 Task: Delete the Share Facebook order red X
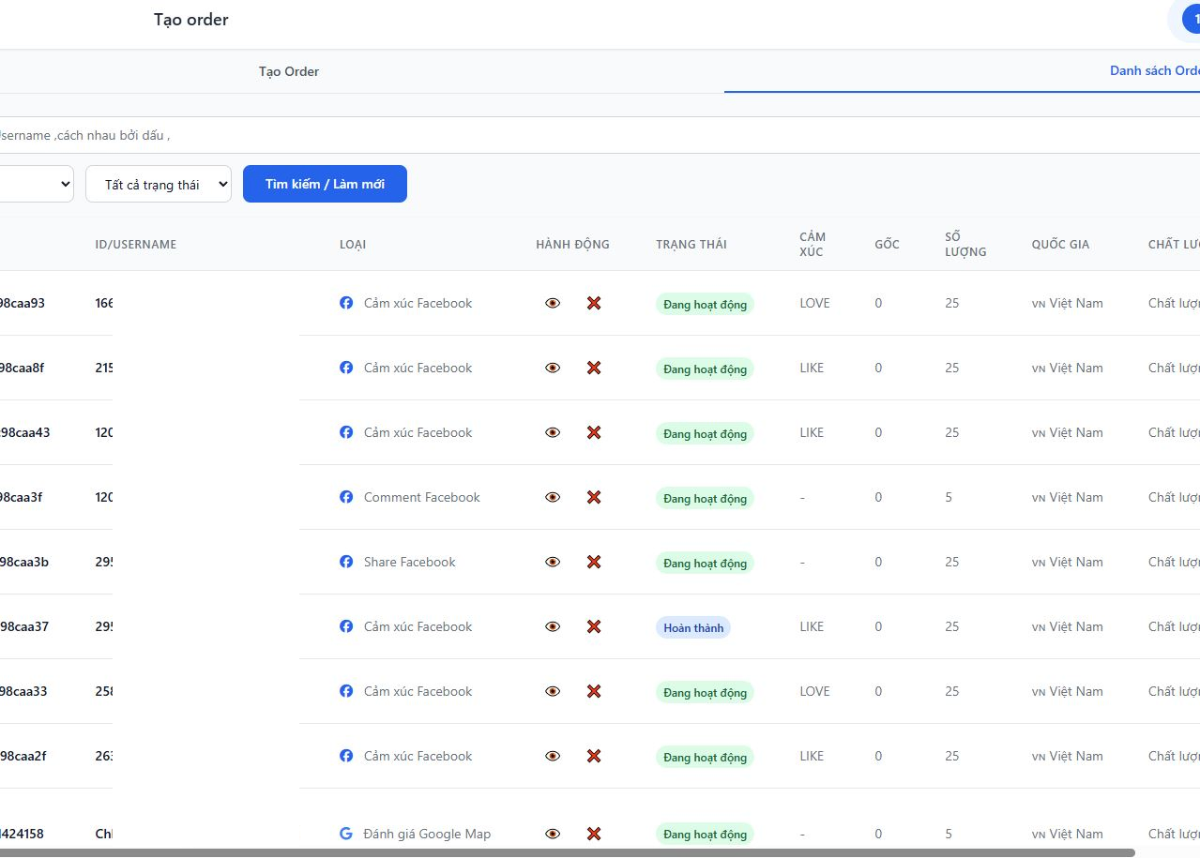pyautogui.click(x=594, y=562)
